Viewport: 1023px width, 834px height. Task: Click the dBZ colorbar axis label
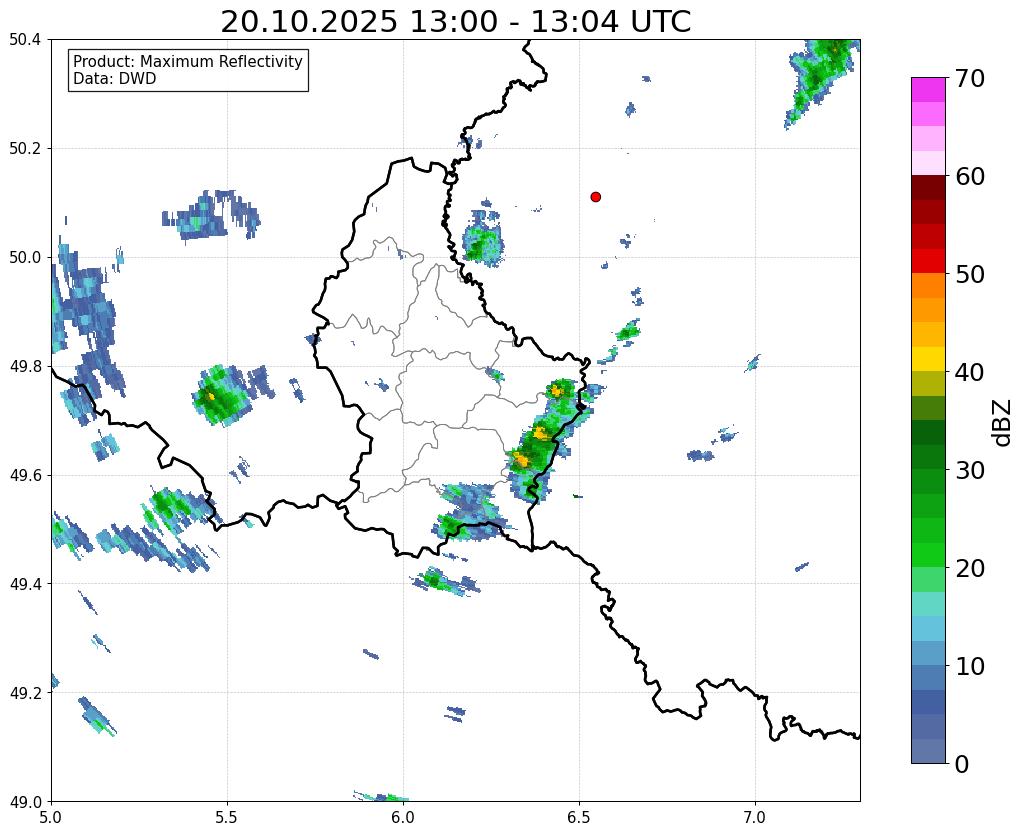[1003, 422]
